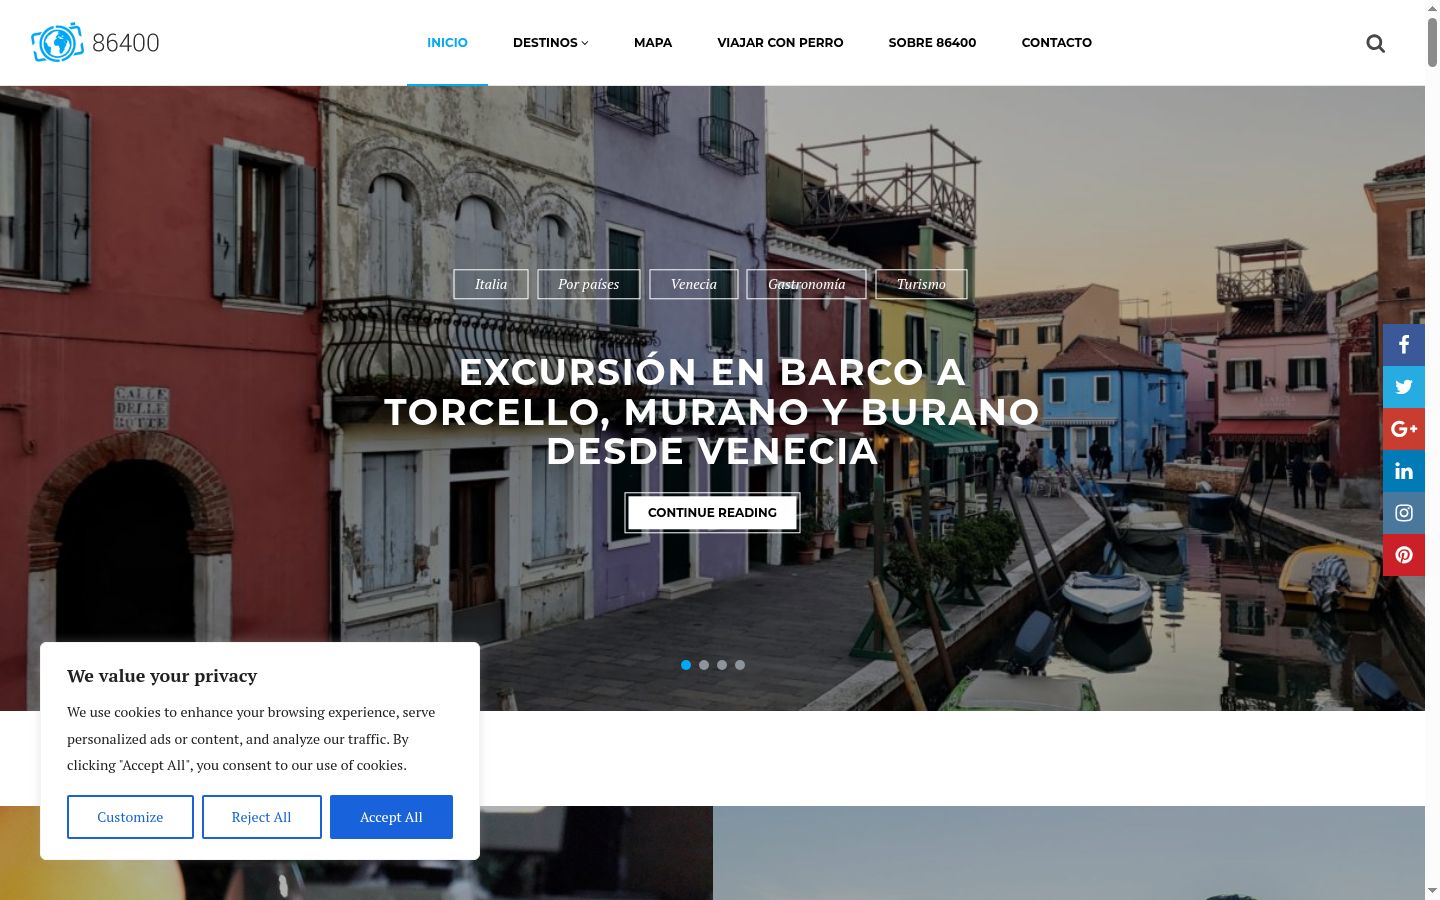
Task: Open the Contacto menu item
Action: pos(1056,42)
